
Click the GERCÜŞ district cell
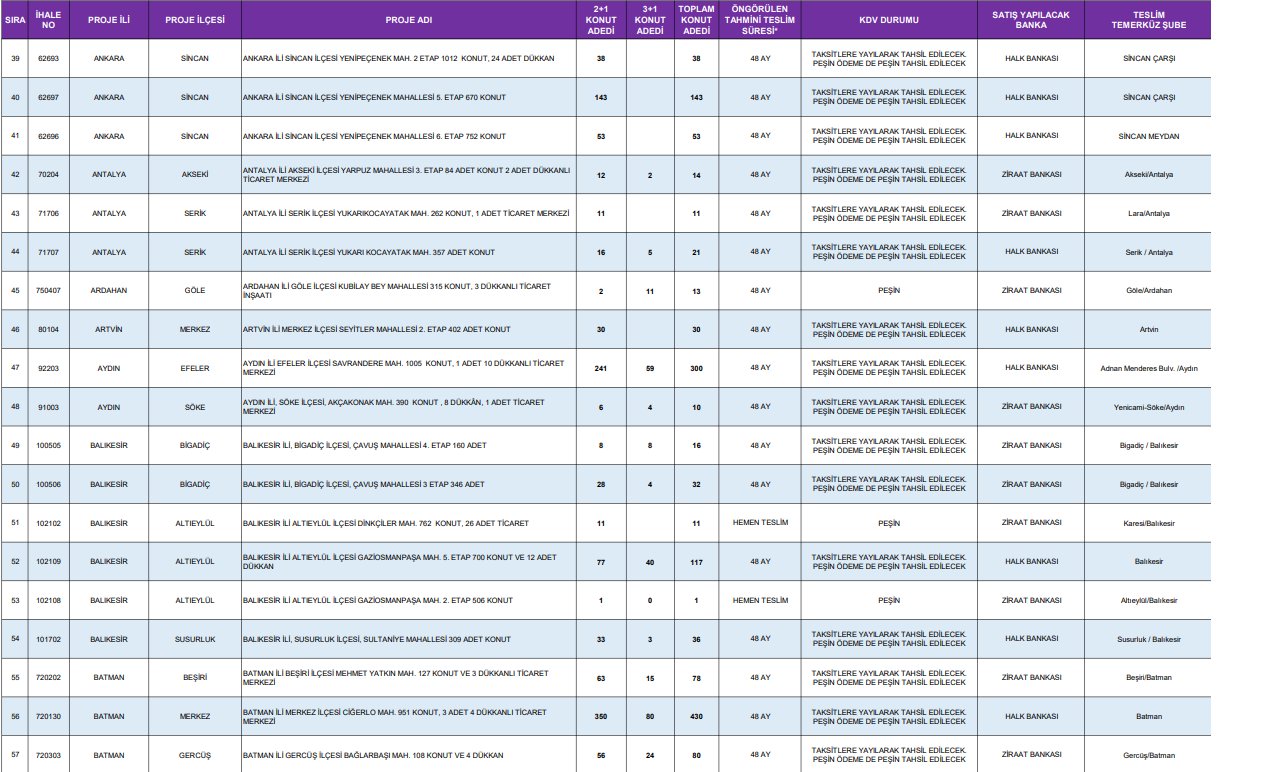(195, 755)
